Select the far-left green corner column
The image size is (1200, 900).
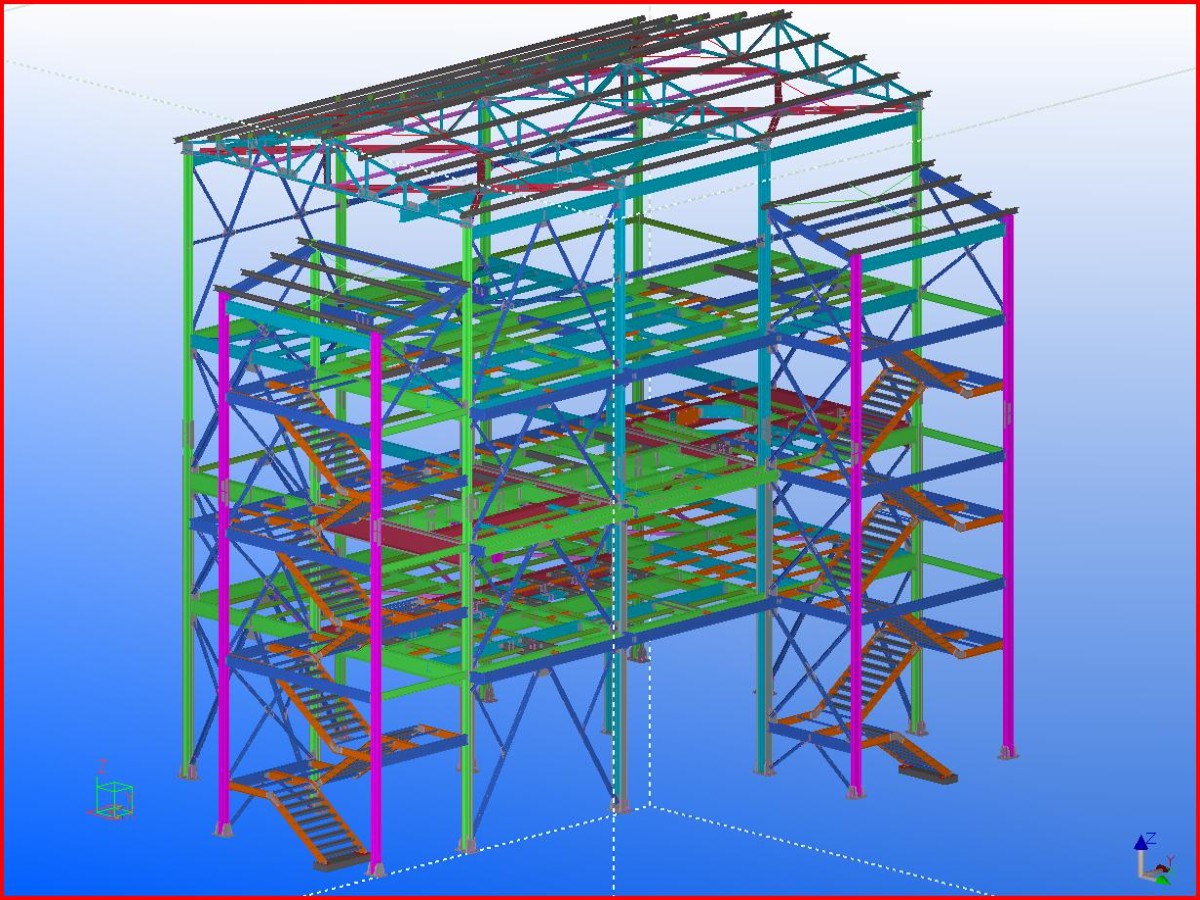point(187,450)
